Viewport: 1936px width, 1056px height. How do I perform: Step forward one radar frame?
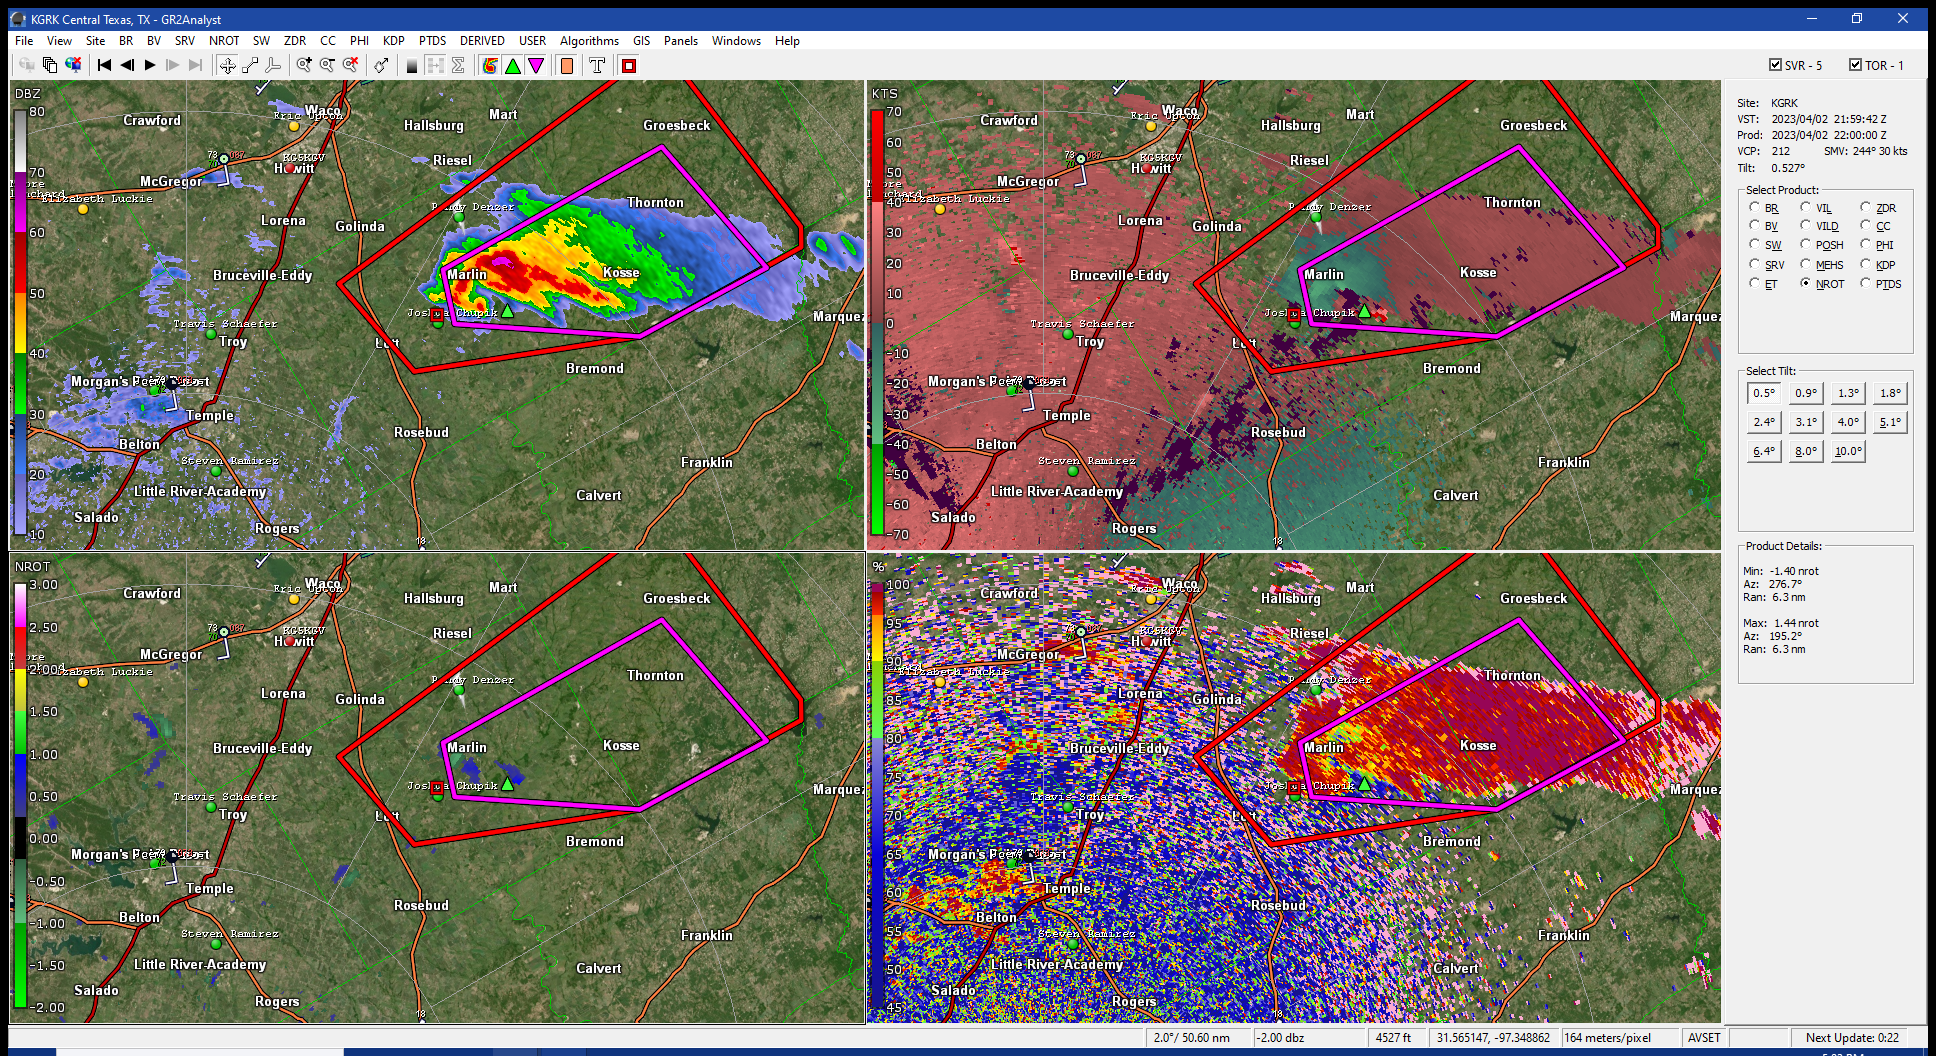(x=173, y=66)
